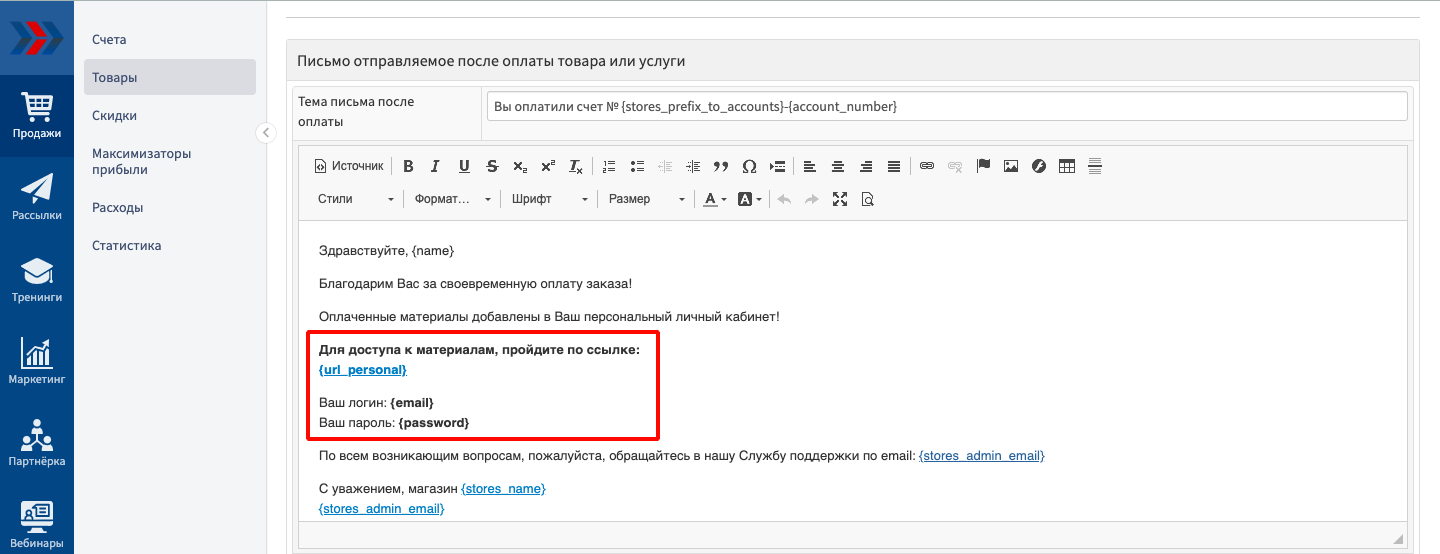This screenshot has width=1440, height=554.
Task: Maximize the editor to full screen
Action: coord(840,199)
